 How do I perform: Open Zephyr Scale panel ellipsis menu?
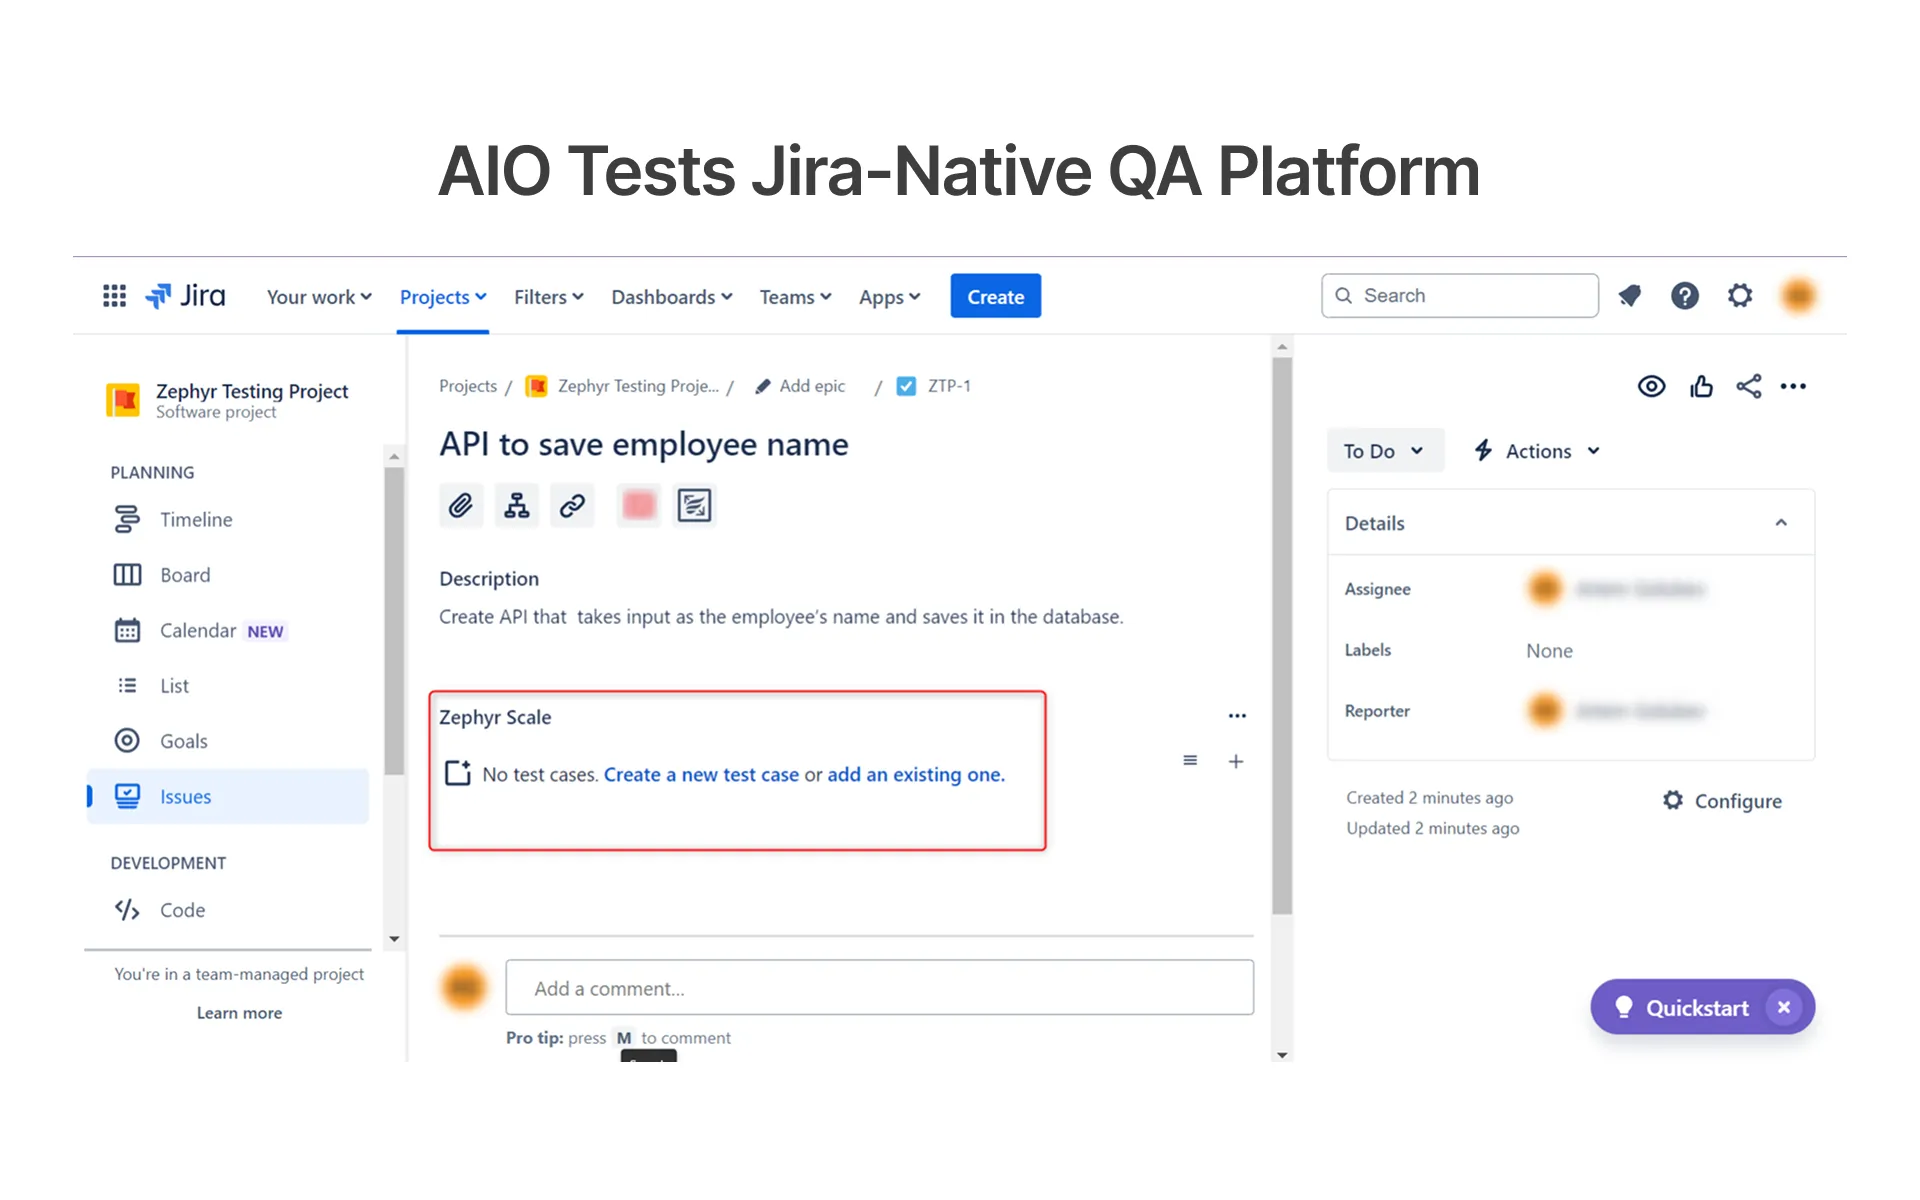tap(1237, 716)
